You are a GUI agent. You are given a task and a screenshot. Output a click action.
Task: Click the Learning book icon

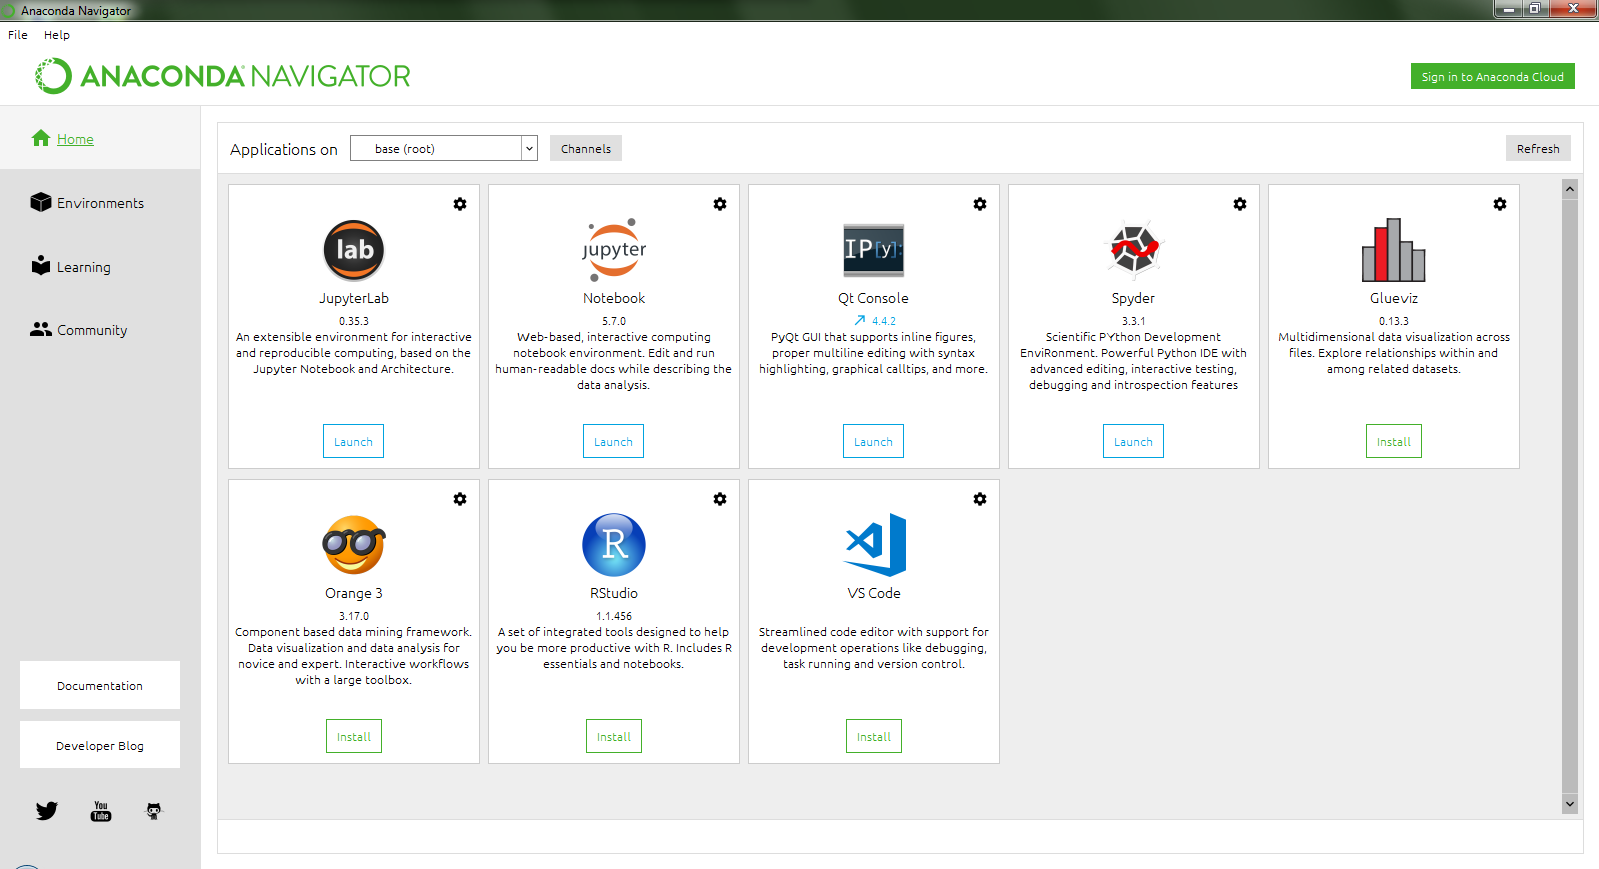click(x=41, y=265)
